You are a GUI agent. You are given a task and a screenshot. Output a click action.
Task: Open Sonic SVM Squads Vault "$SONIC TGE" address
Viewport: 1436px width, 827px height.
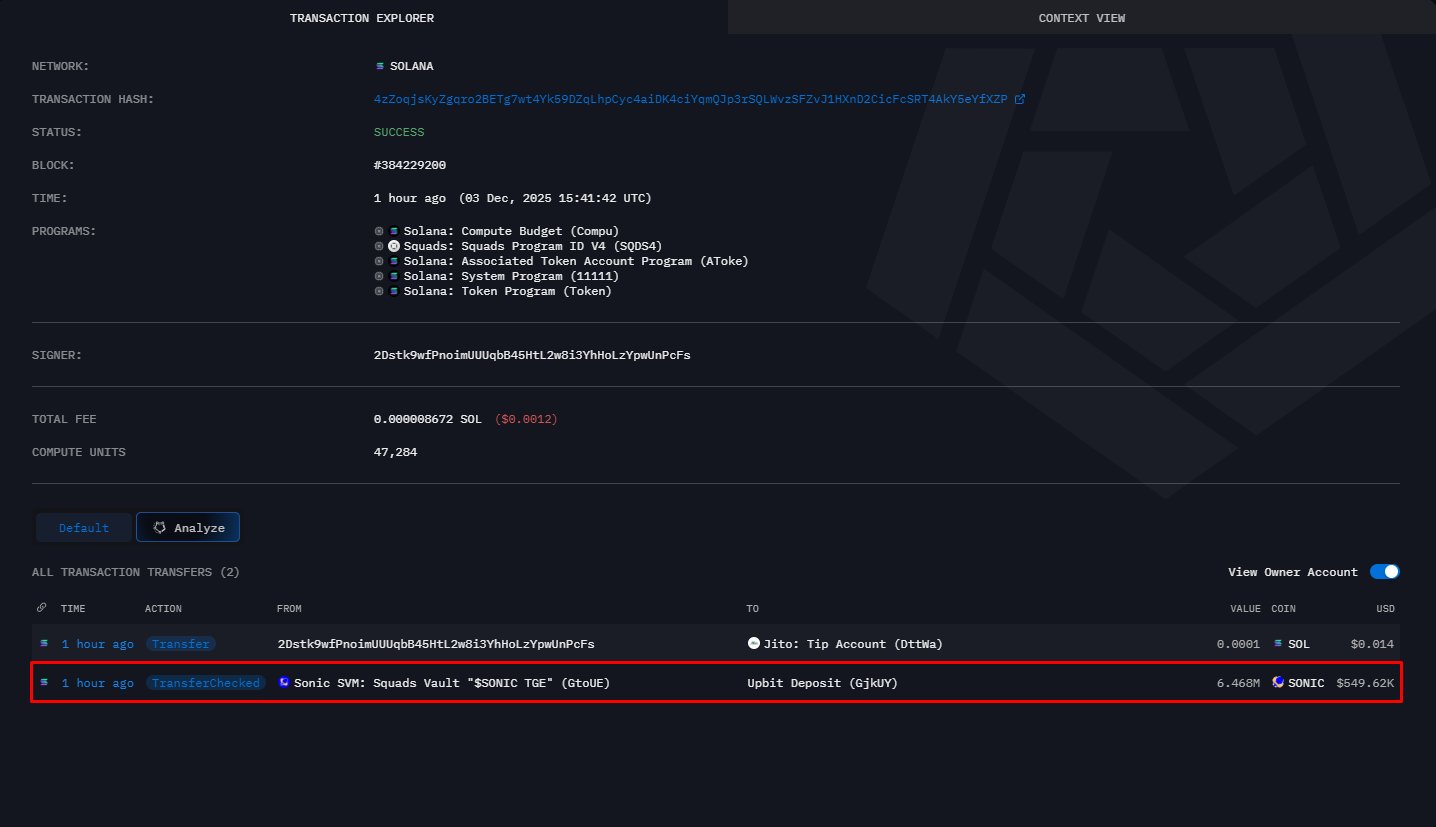pyautogui.click(x=452, y=683)
